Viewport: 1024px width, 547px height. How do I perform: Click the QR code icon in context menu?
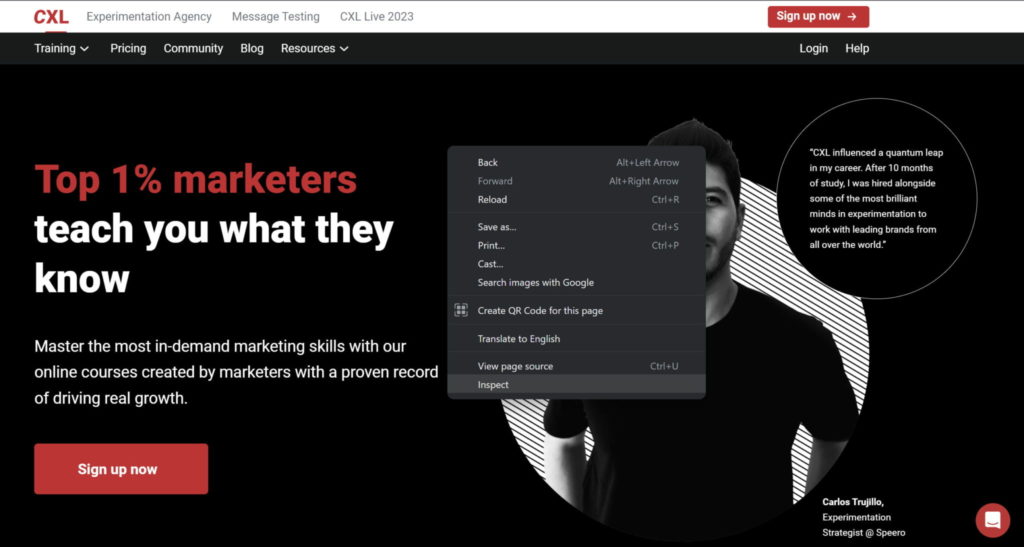[x=461, y=310]
